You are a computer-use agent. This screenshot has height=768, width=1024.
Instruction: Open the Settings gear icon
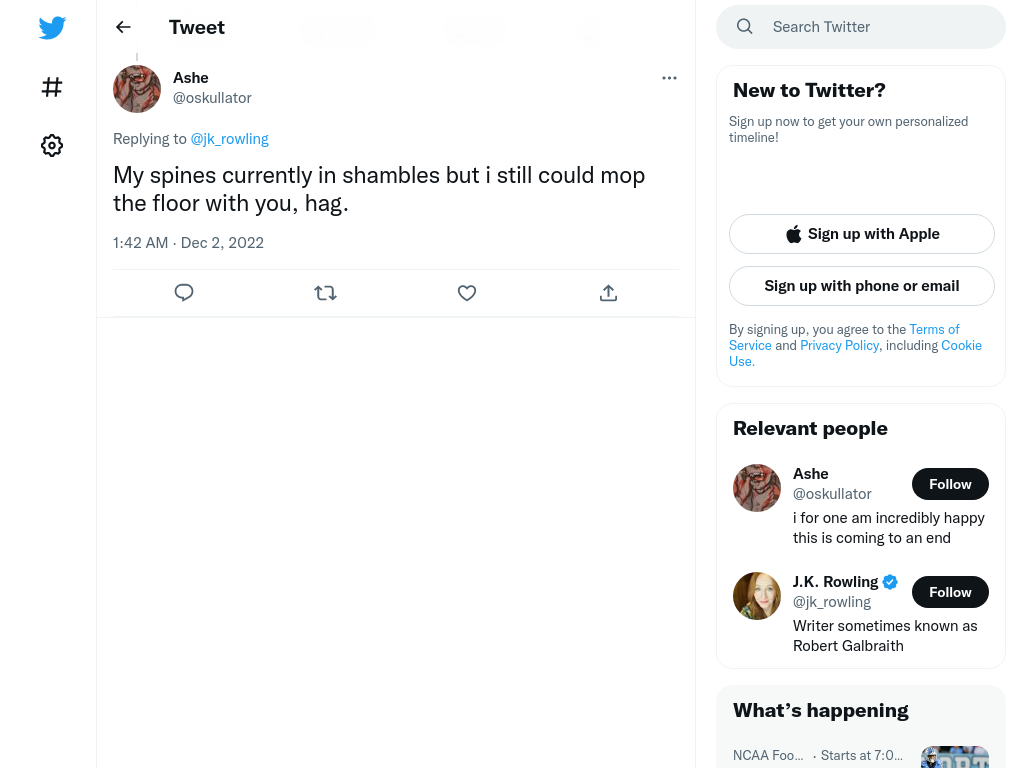(x=52, y=145)
